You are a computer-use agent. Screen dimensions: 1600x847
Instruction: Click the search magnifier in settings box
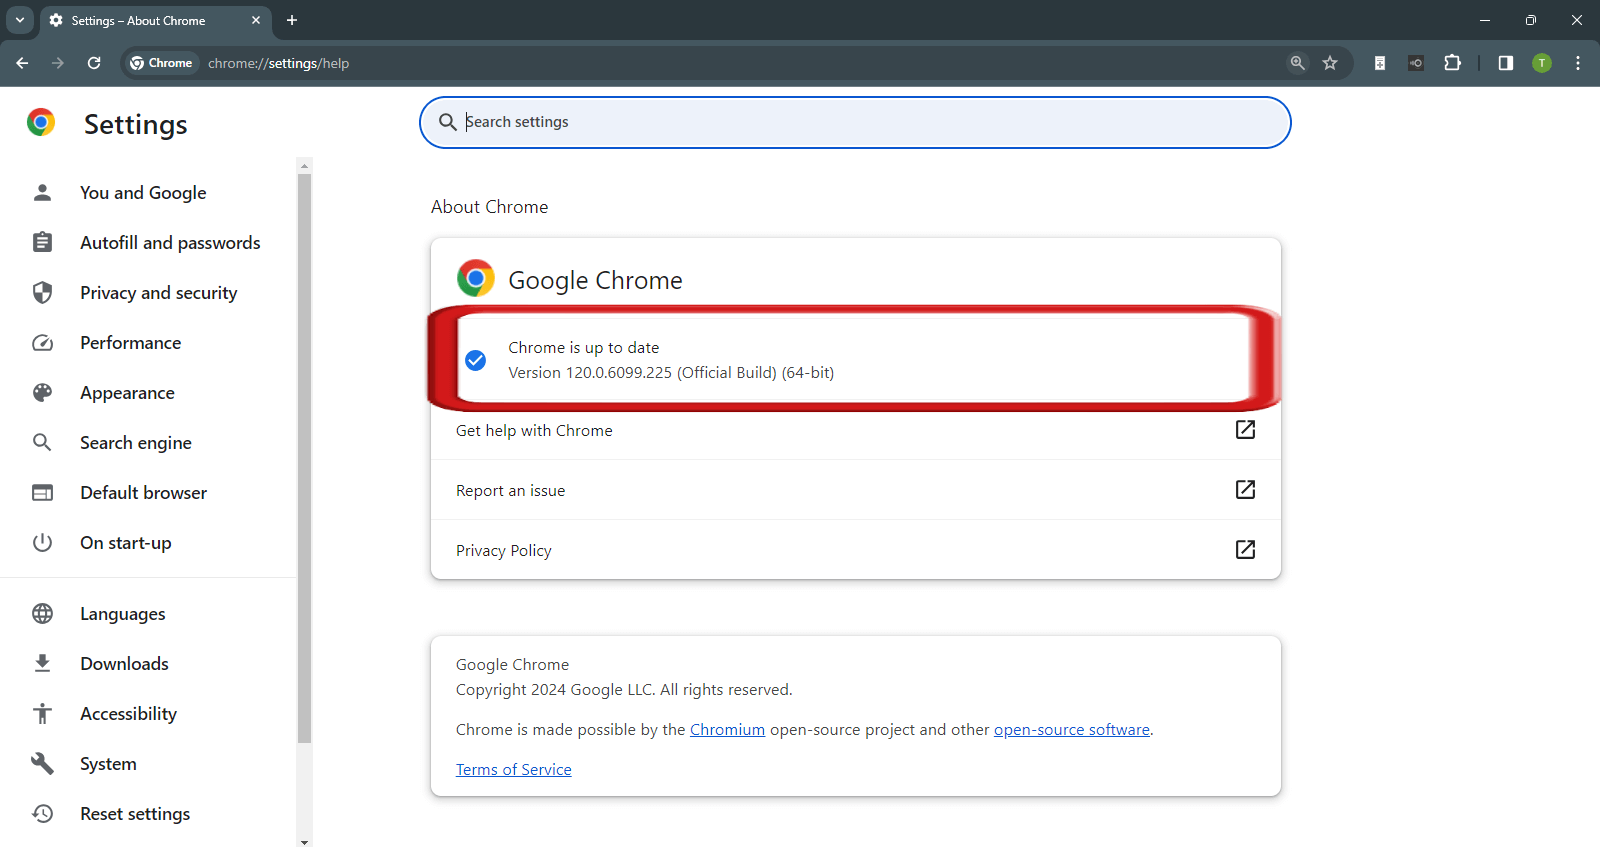pyautogui.click(x=448, y=122)
